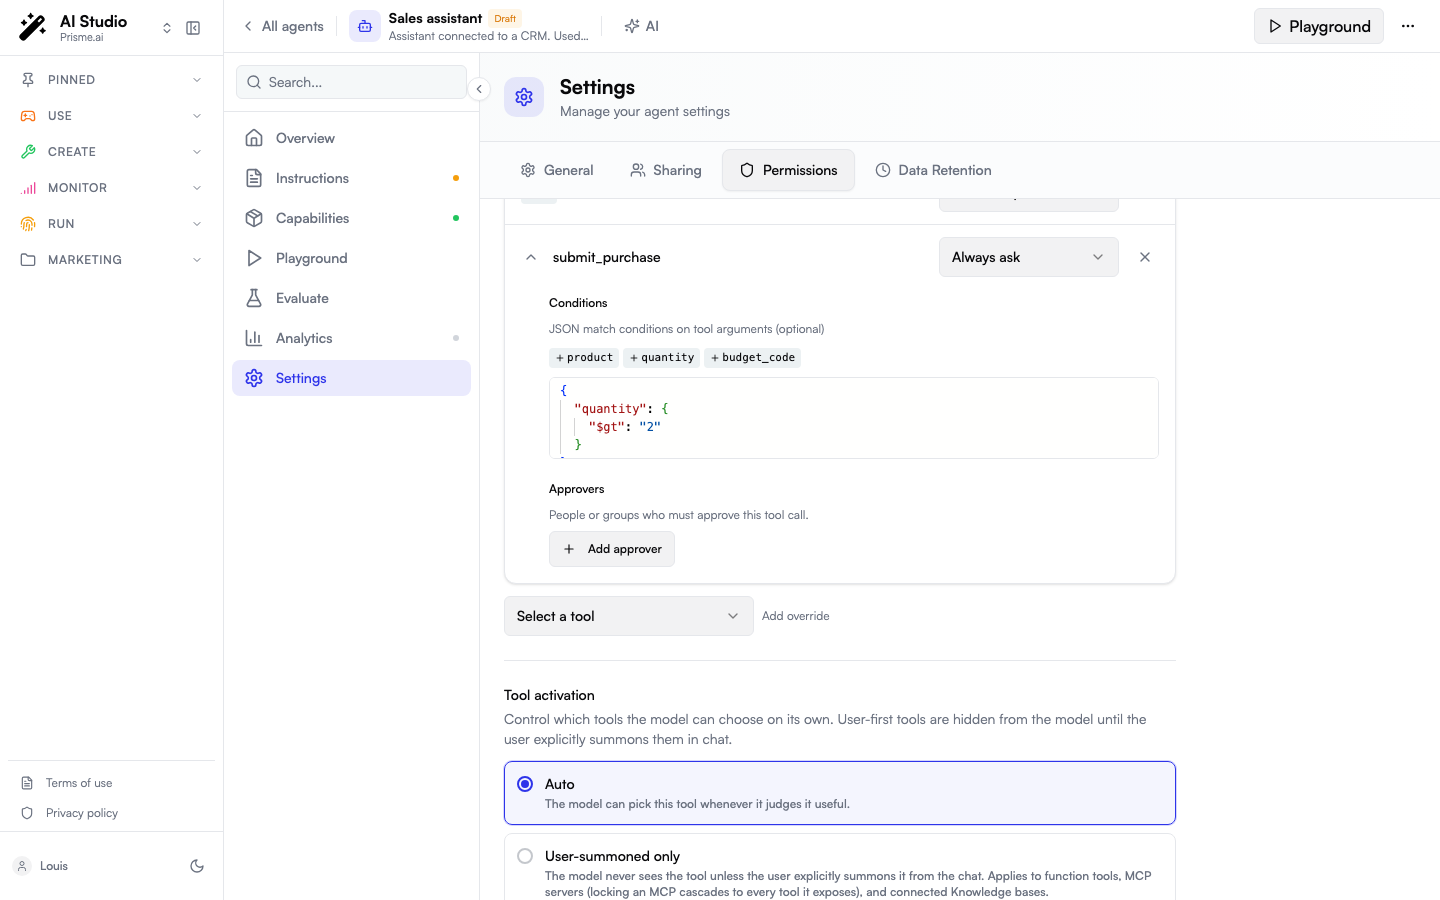
Task: Focus the Search field
Action: click(352, 82)
